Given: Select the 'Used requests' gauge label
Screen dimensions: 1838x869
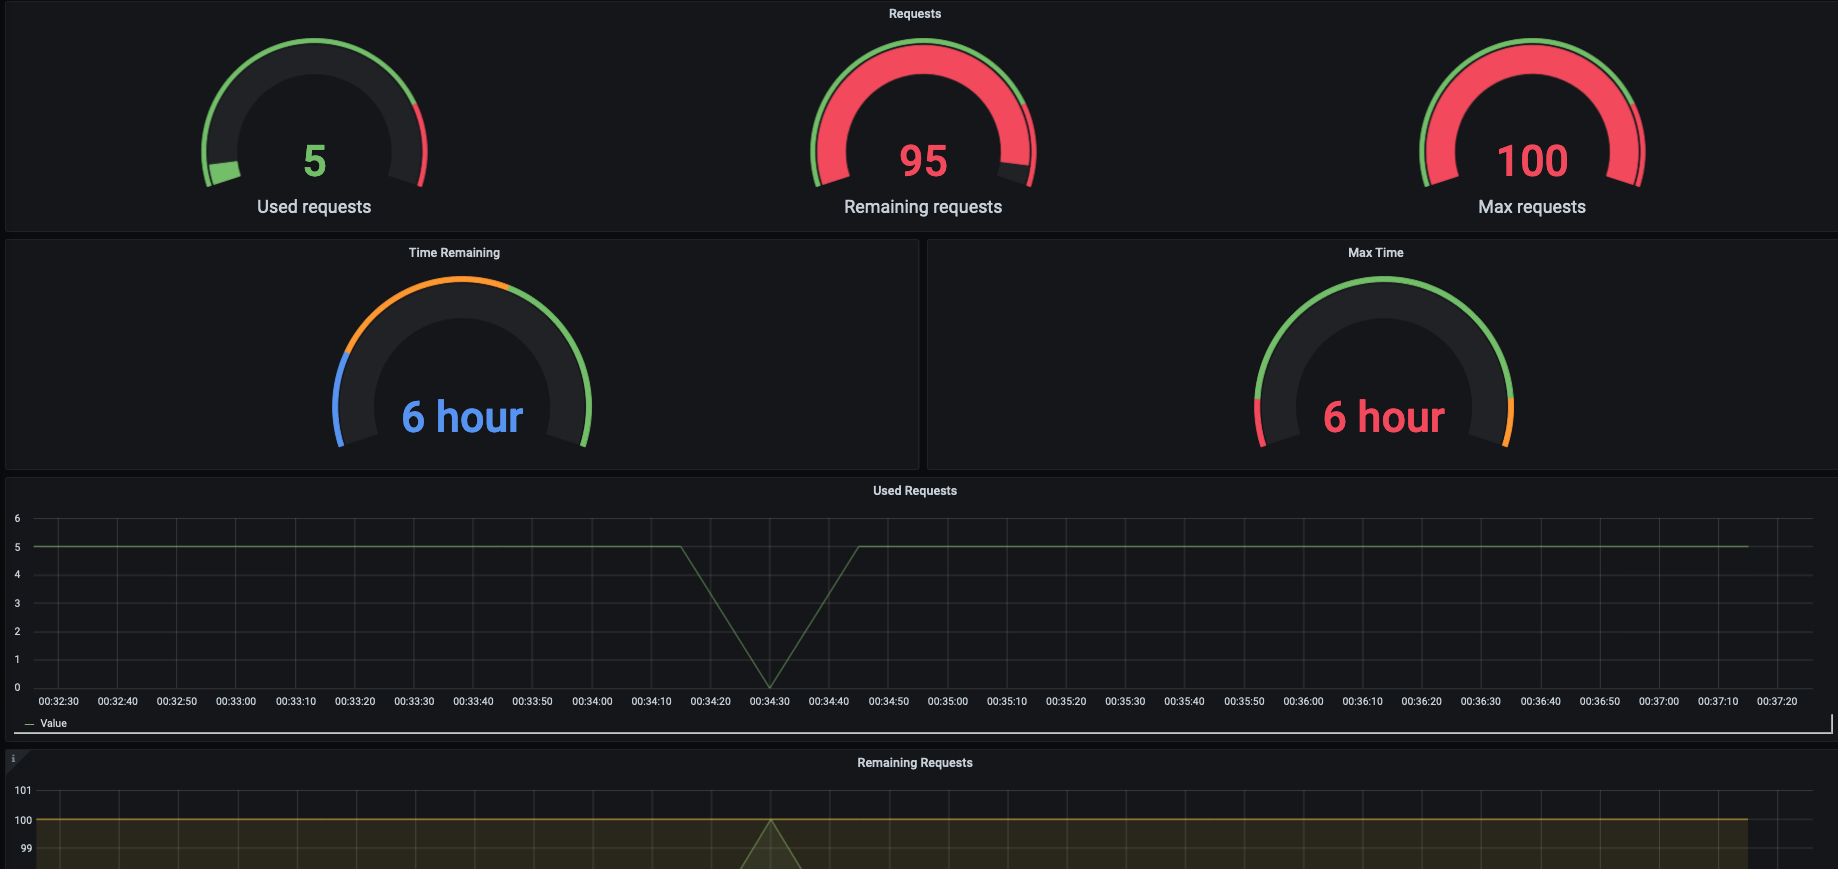Looking at the screenshot, I should [x=314, y=207].
